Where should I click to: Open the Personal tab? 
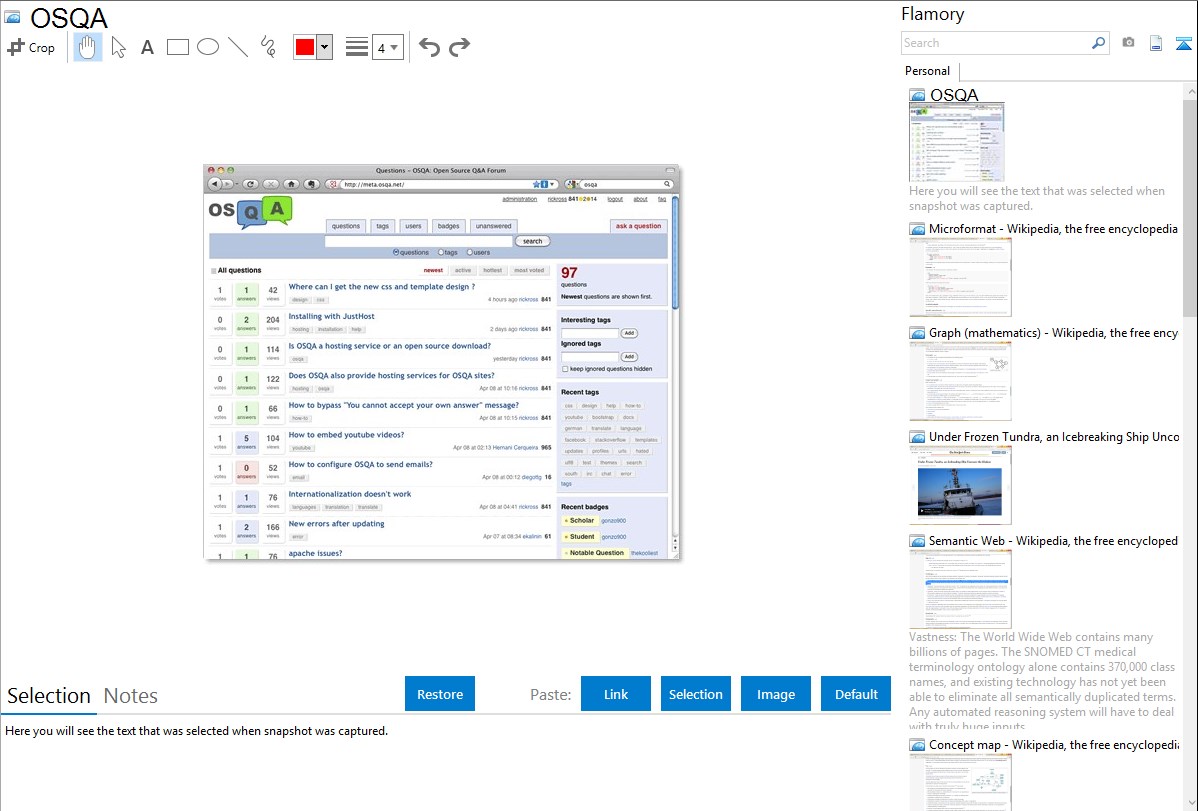click(928, 71)
